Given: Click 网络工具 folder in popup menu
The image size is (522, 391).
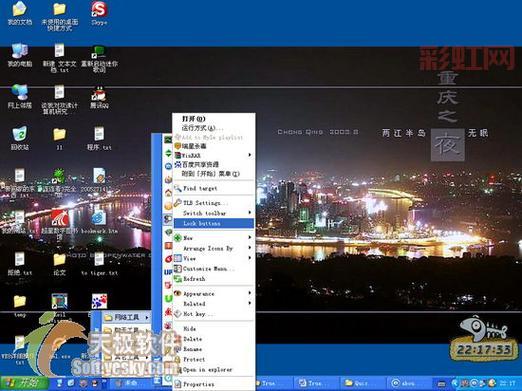Looking at the screenshot, I should (x=126, y=317).
